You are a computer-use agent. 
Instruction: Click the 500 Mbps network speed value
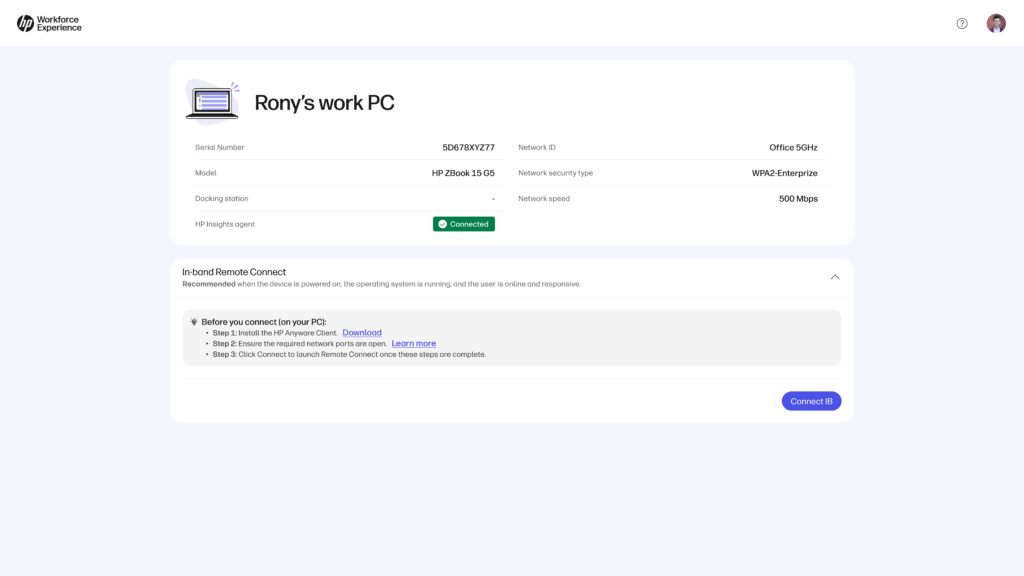tap(798, 199)
